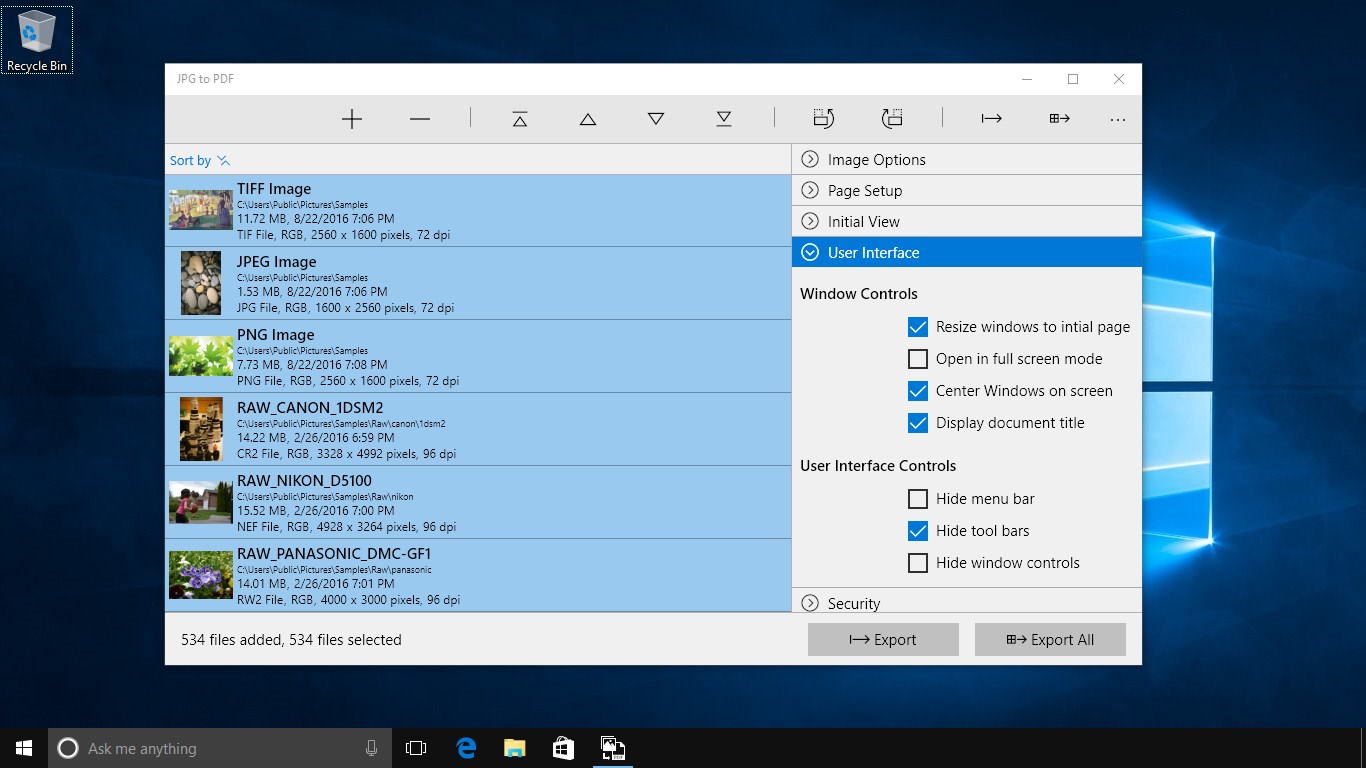Enable Open in full screen mode
This screenshot has width=1366, height=768.
[x=918, y=359]
